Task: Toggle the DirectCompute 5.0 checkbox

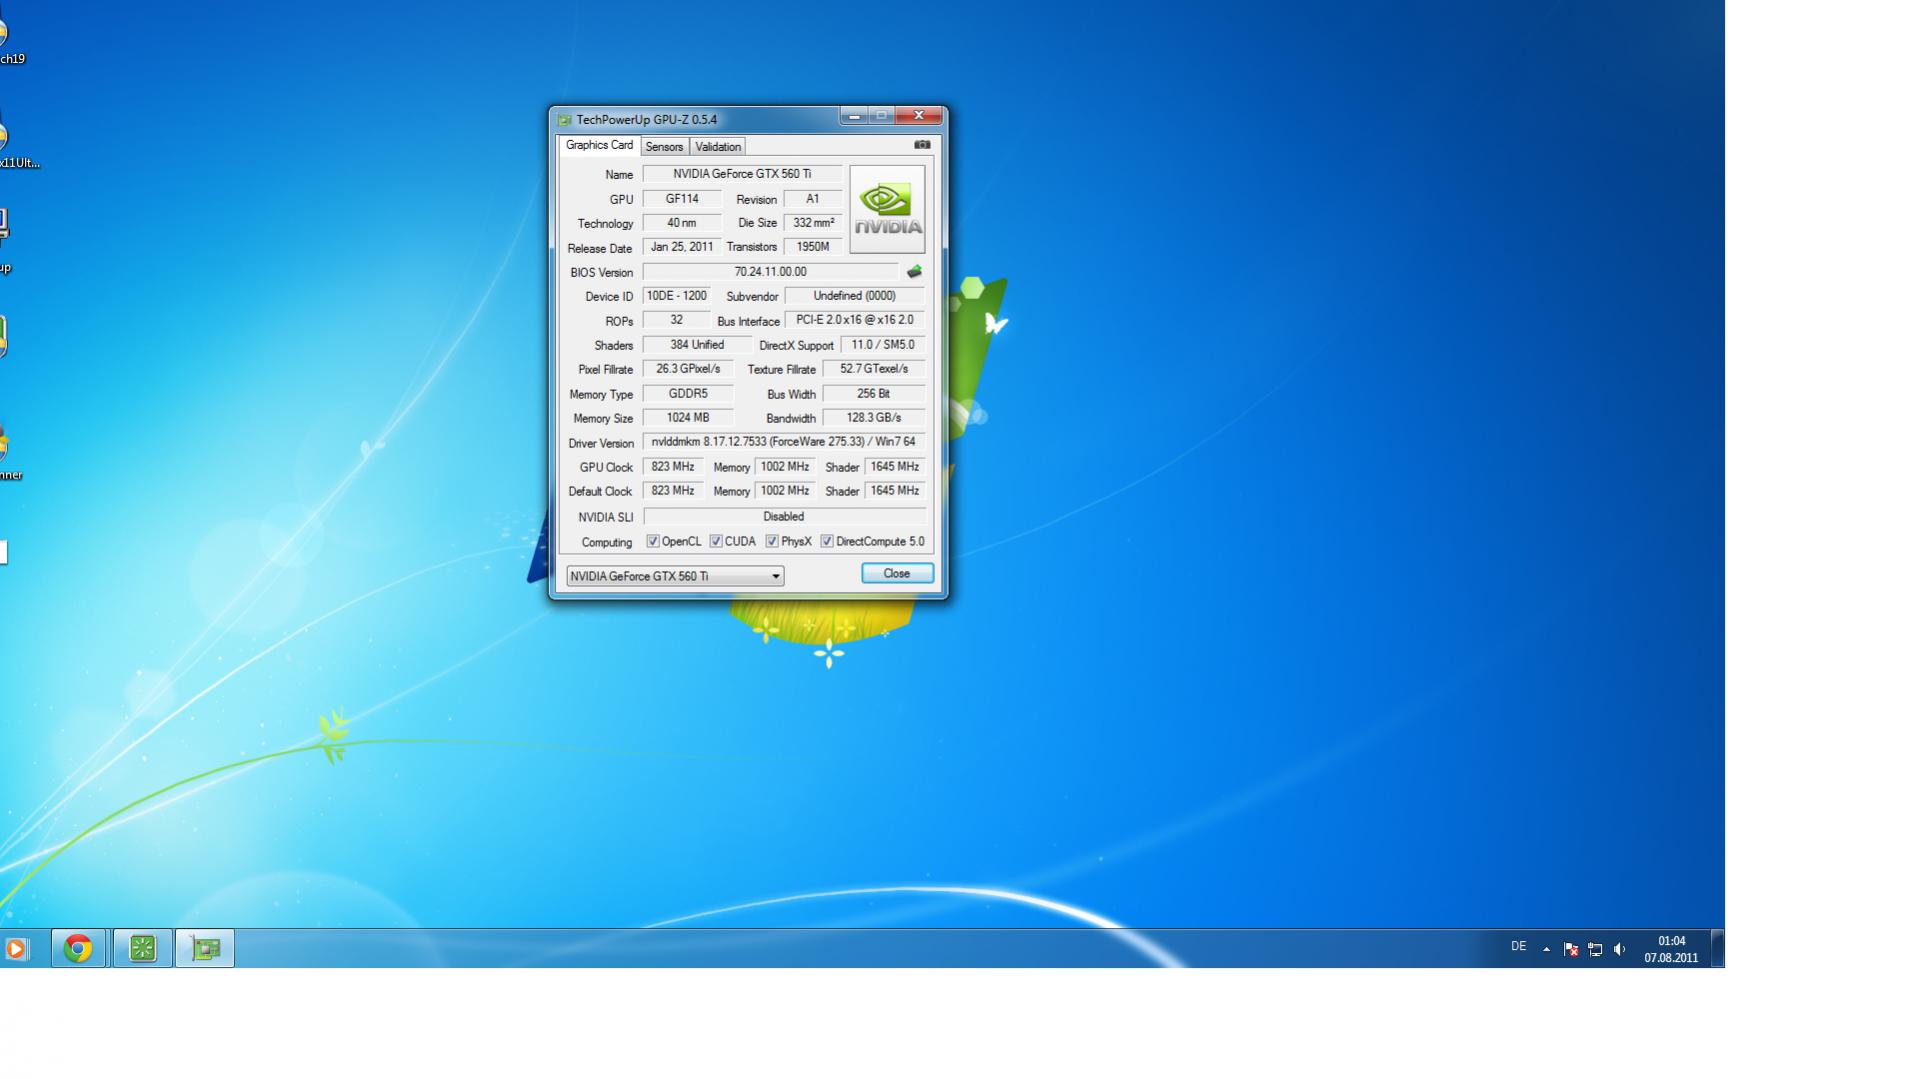Action: [x=827, y=541]
